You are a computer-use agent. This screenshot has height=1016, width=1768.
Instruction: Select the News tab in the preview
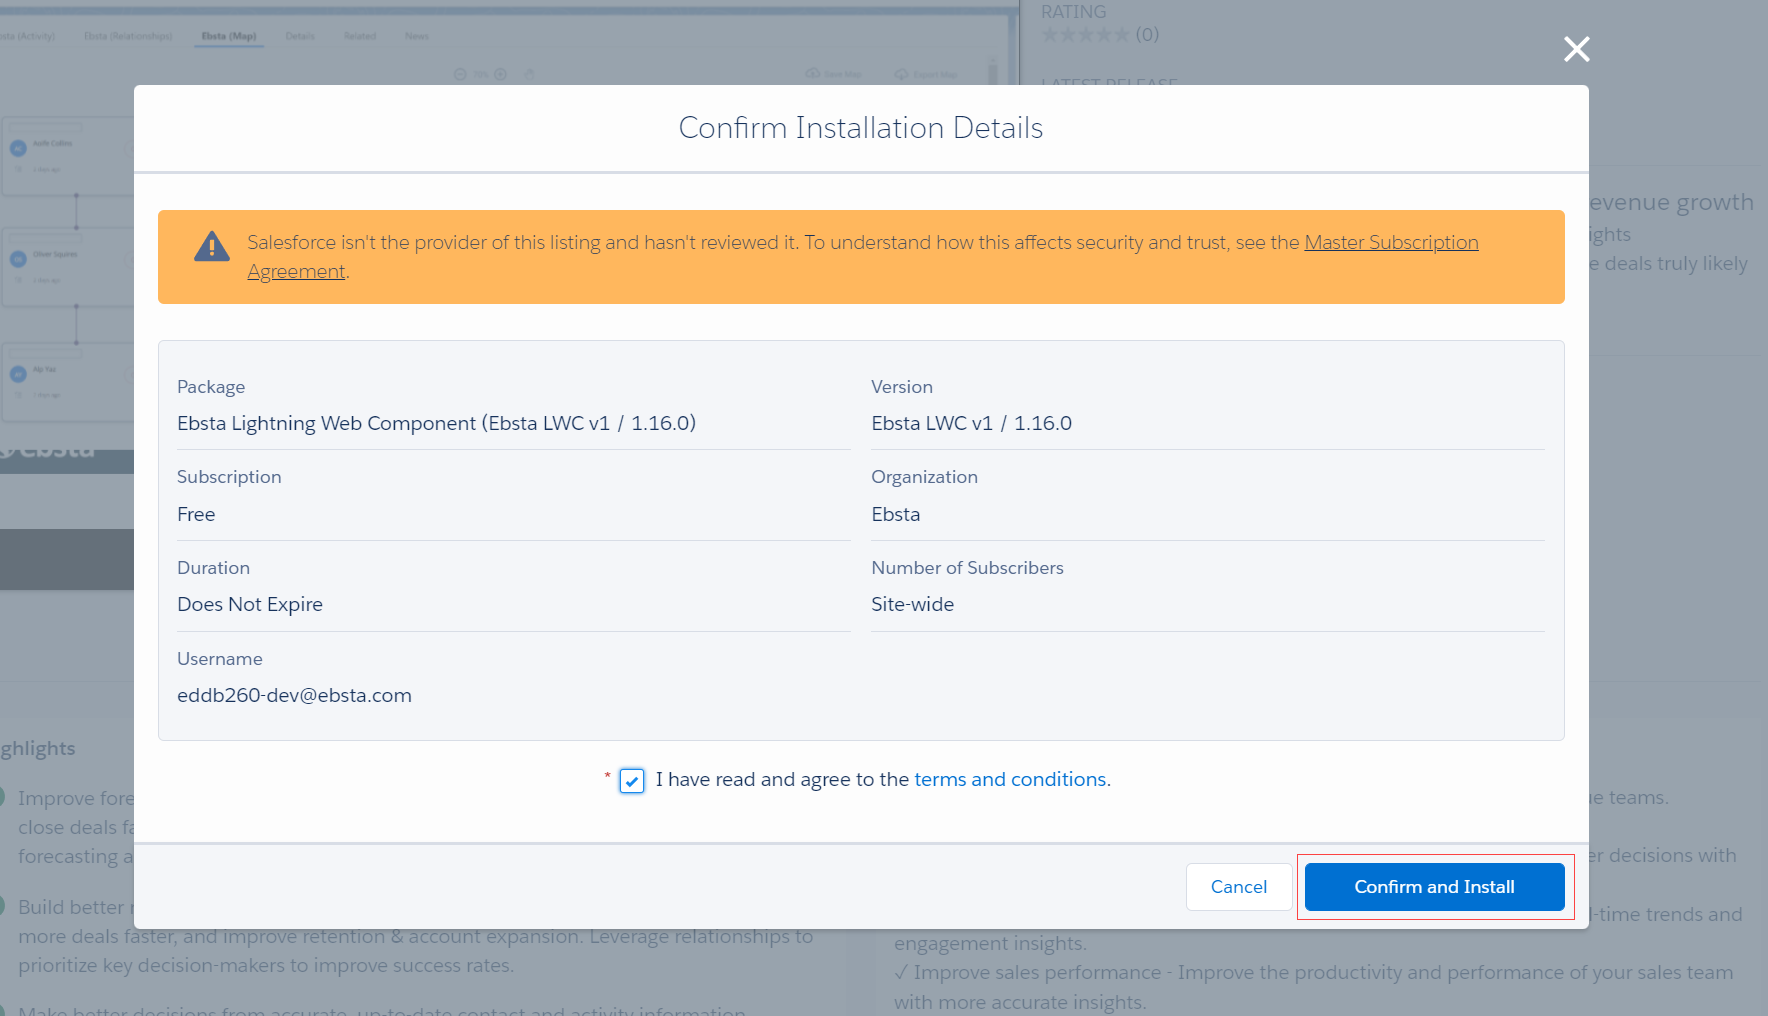(417, 37)
